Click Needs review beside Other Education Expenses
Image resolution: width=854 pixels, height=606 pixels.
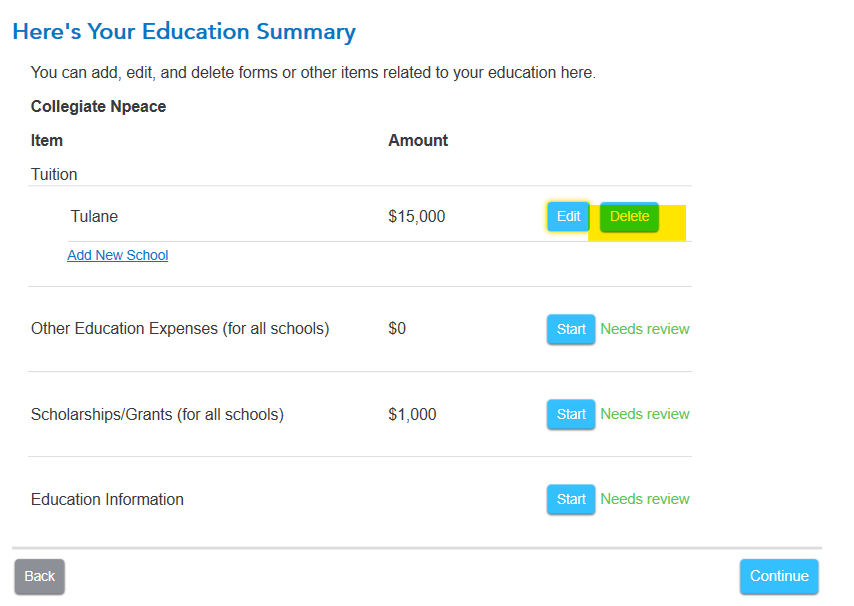click(645, 329)
